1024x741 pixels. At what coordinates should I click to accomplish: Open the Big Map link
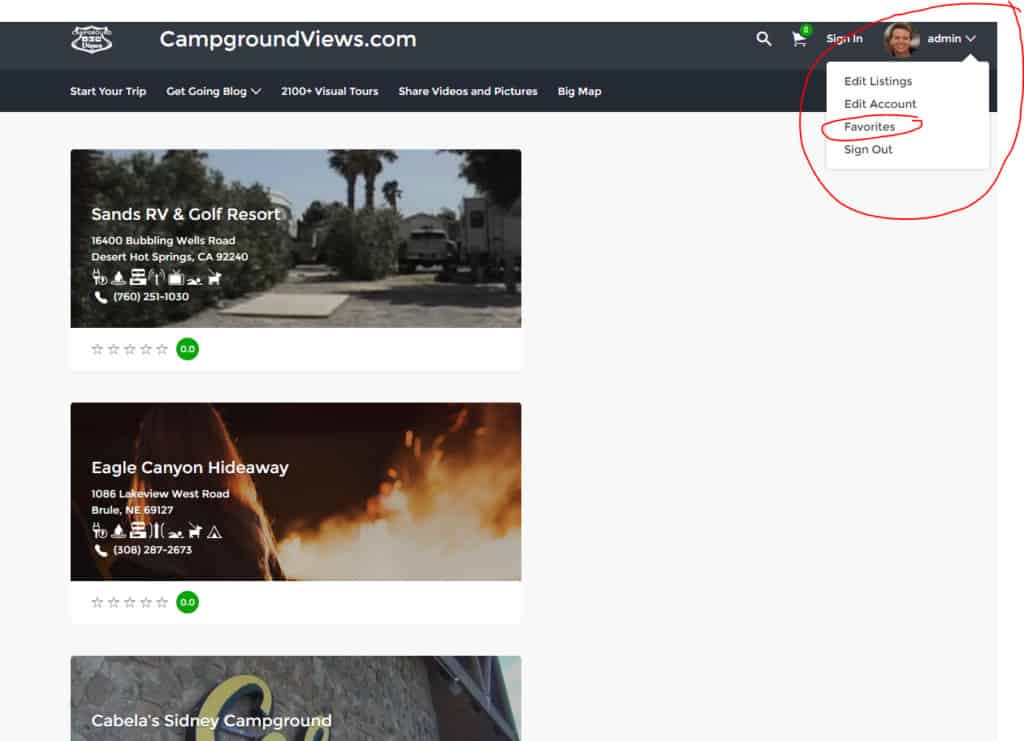(579, 91)
